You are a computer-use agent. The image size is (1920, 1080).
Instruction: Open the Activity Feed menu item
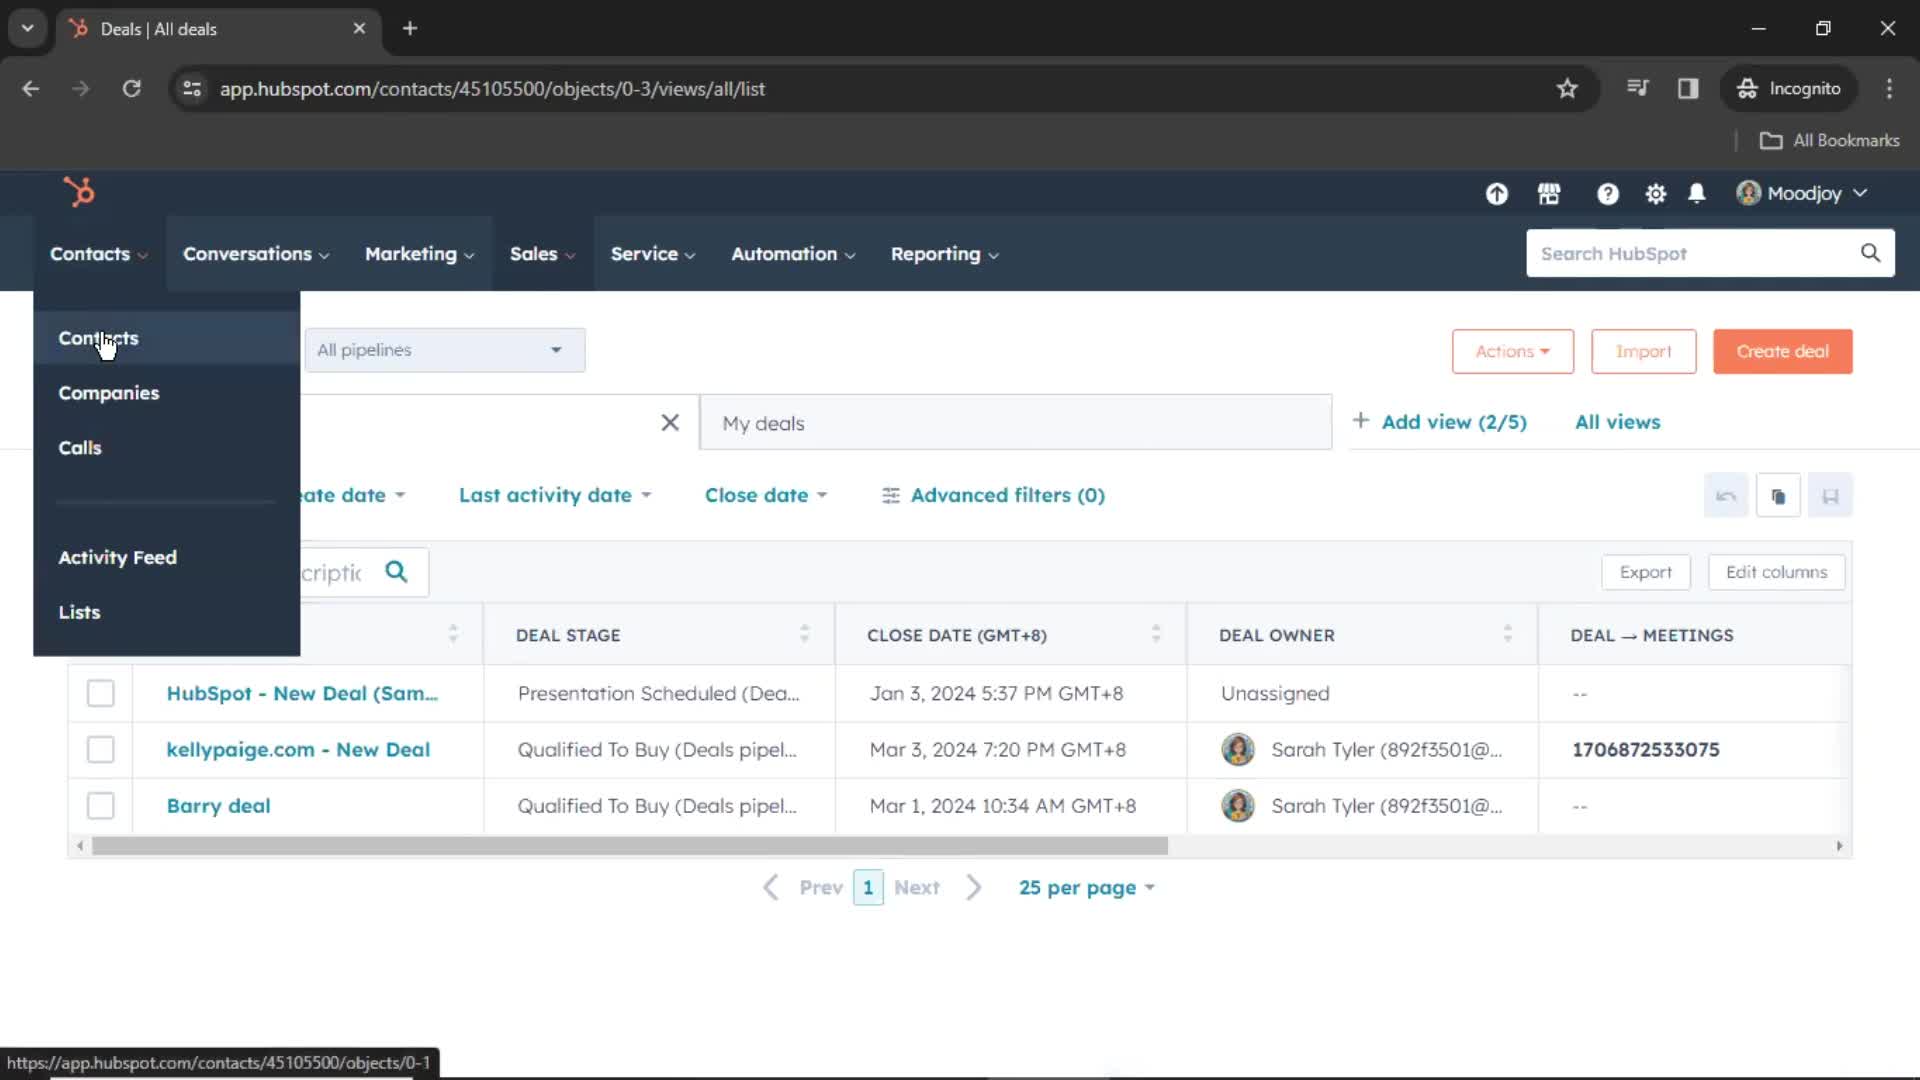coord(117,555)
